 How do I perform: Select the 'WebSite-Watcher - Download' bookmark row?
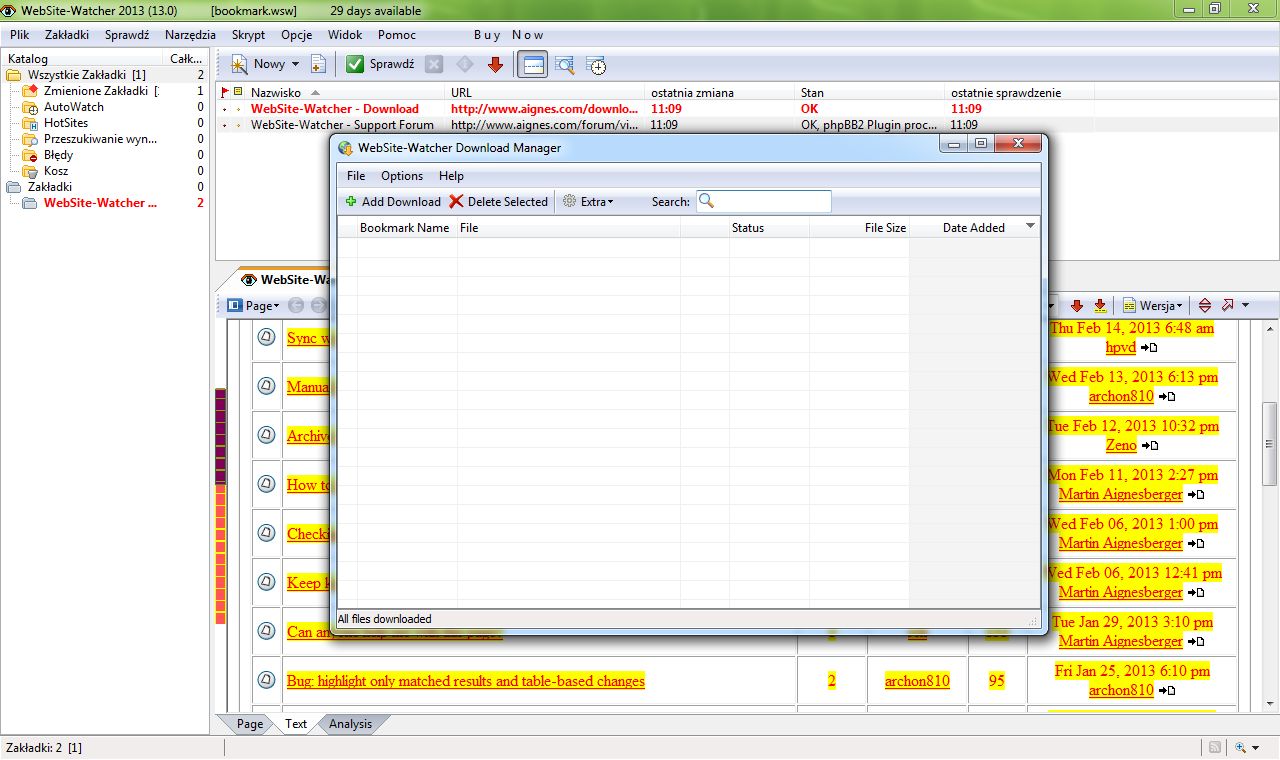coord(656,108)
